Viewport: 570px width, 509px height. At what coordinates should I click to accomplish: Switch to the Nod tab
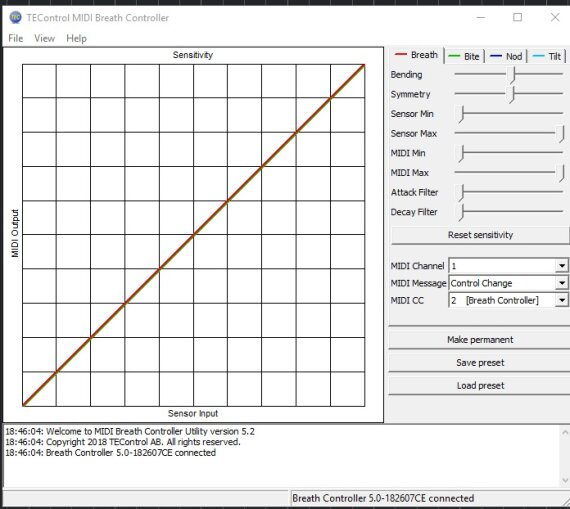506,56
